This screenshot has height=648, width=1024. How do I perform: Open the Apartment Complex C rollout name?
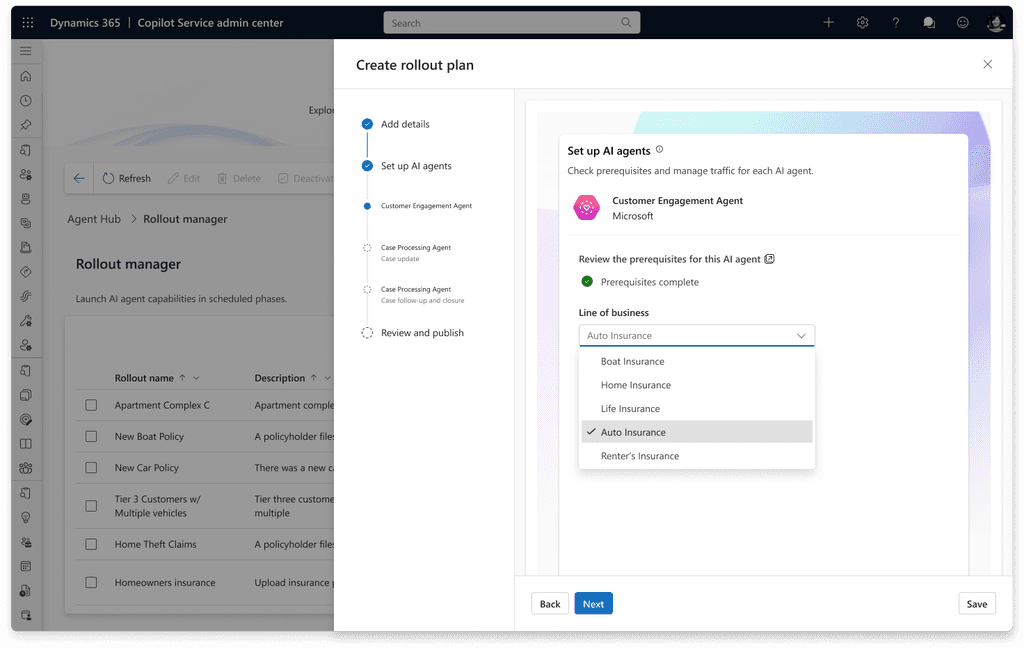tap(162, 406)
